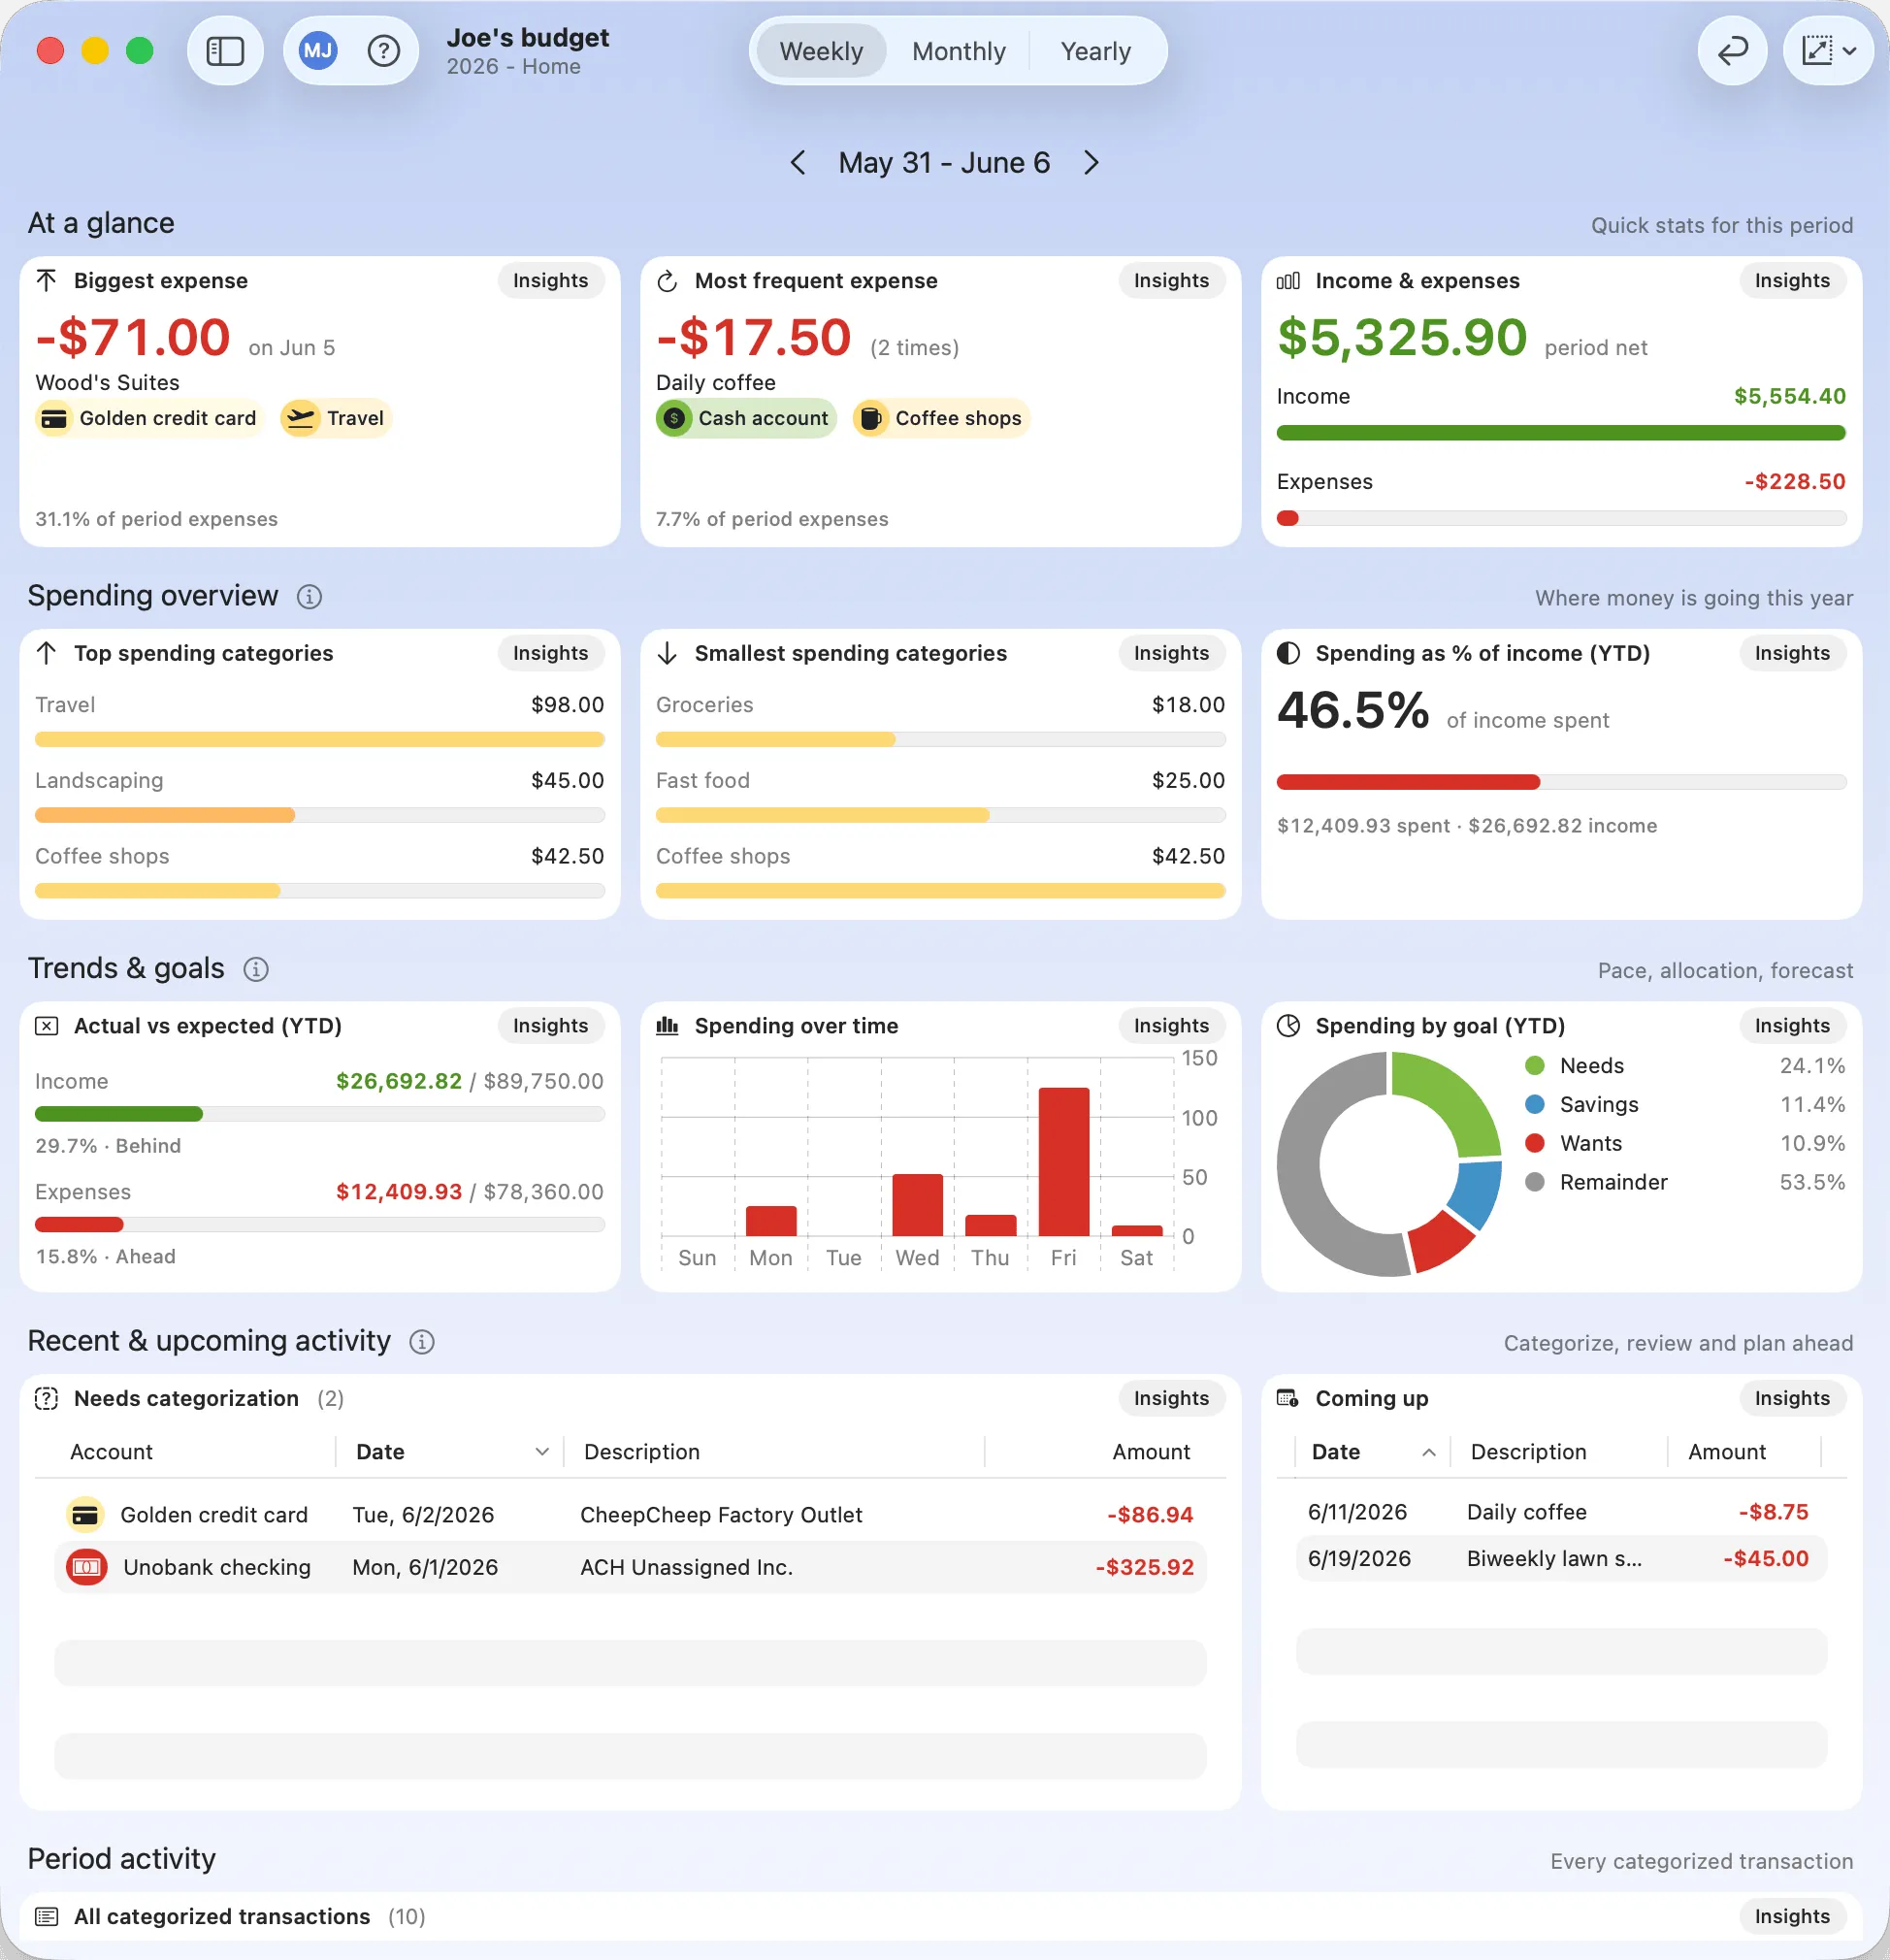This screenshot has width=1890, height=1960.
Task: Click the Spending by goal pie icon
Action: tap(1288, 1026)
